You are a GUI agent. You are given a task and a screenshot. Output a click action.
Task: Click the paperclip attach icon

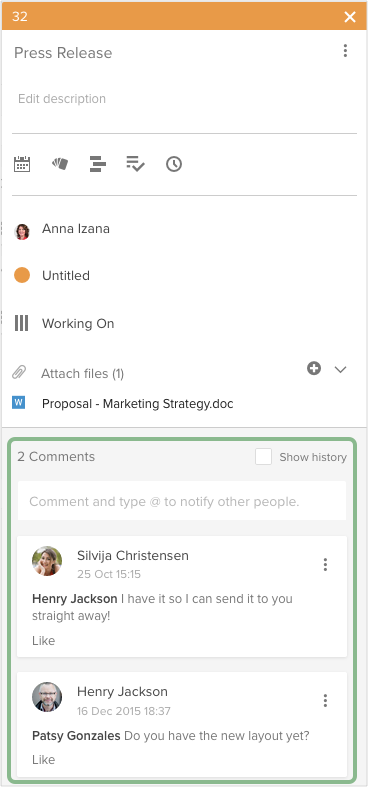point(19,373)
